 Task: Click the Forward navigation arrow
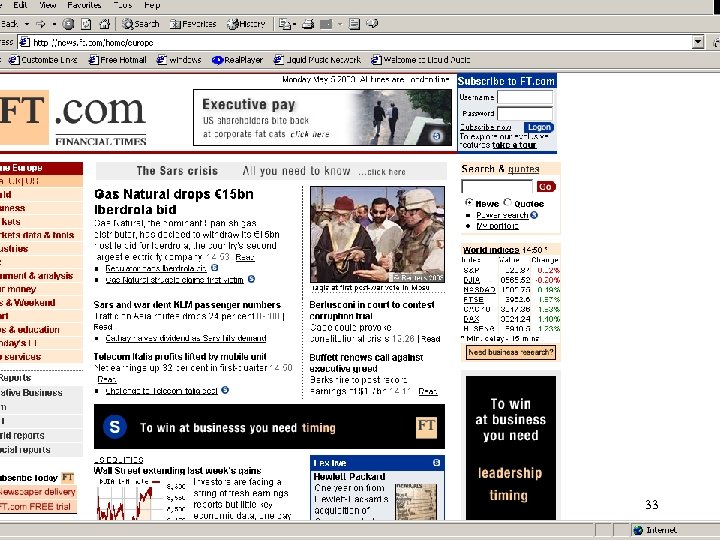tap(41, 24)
